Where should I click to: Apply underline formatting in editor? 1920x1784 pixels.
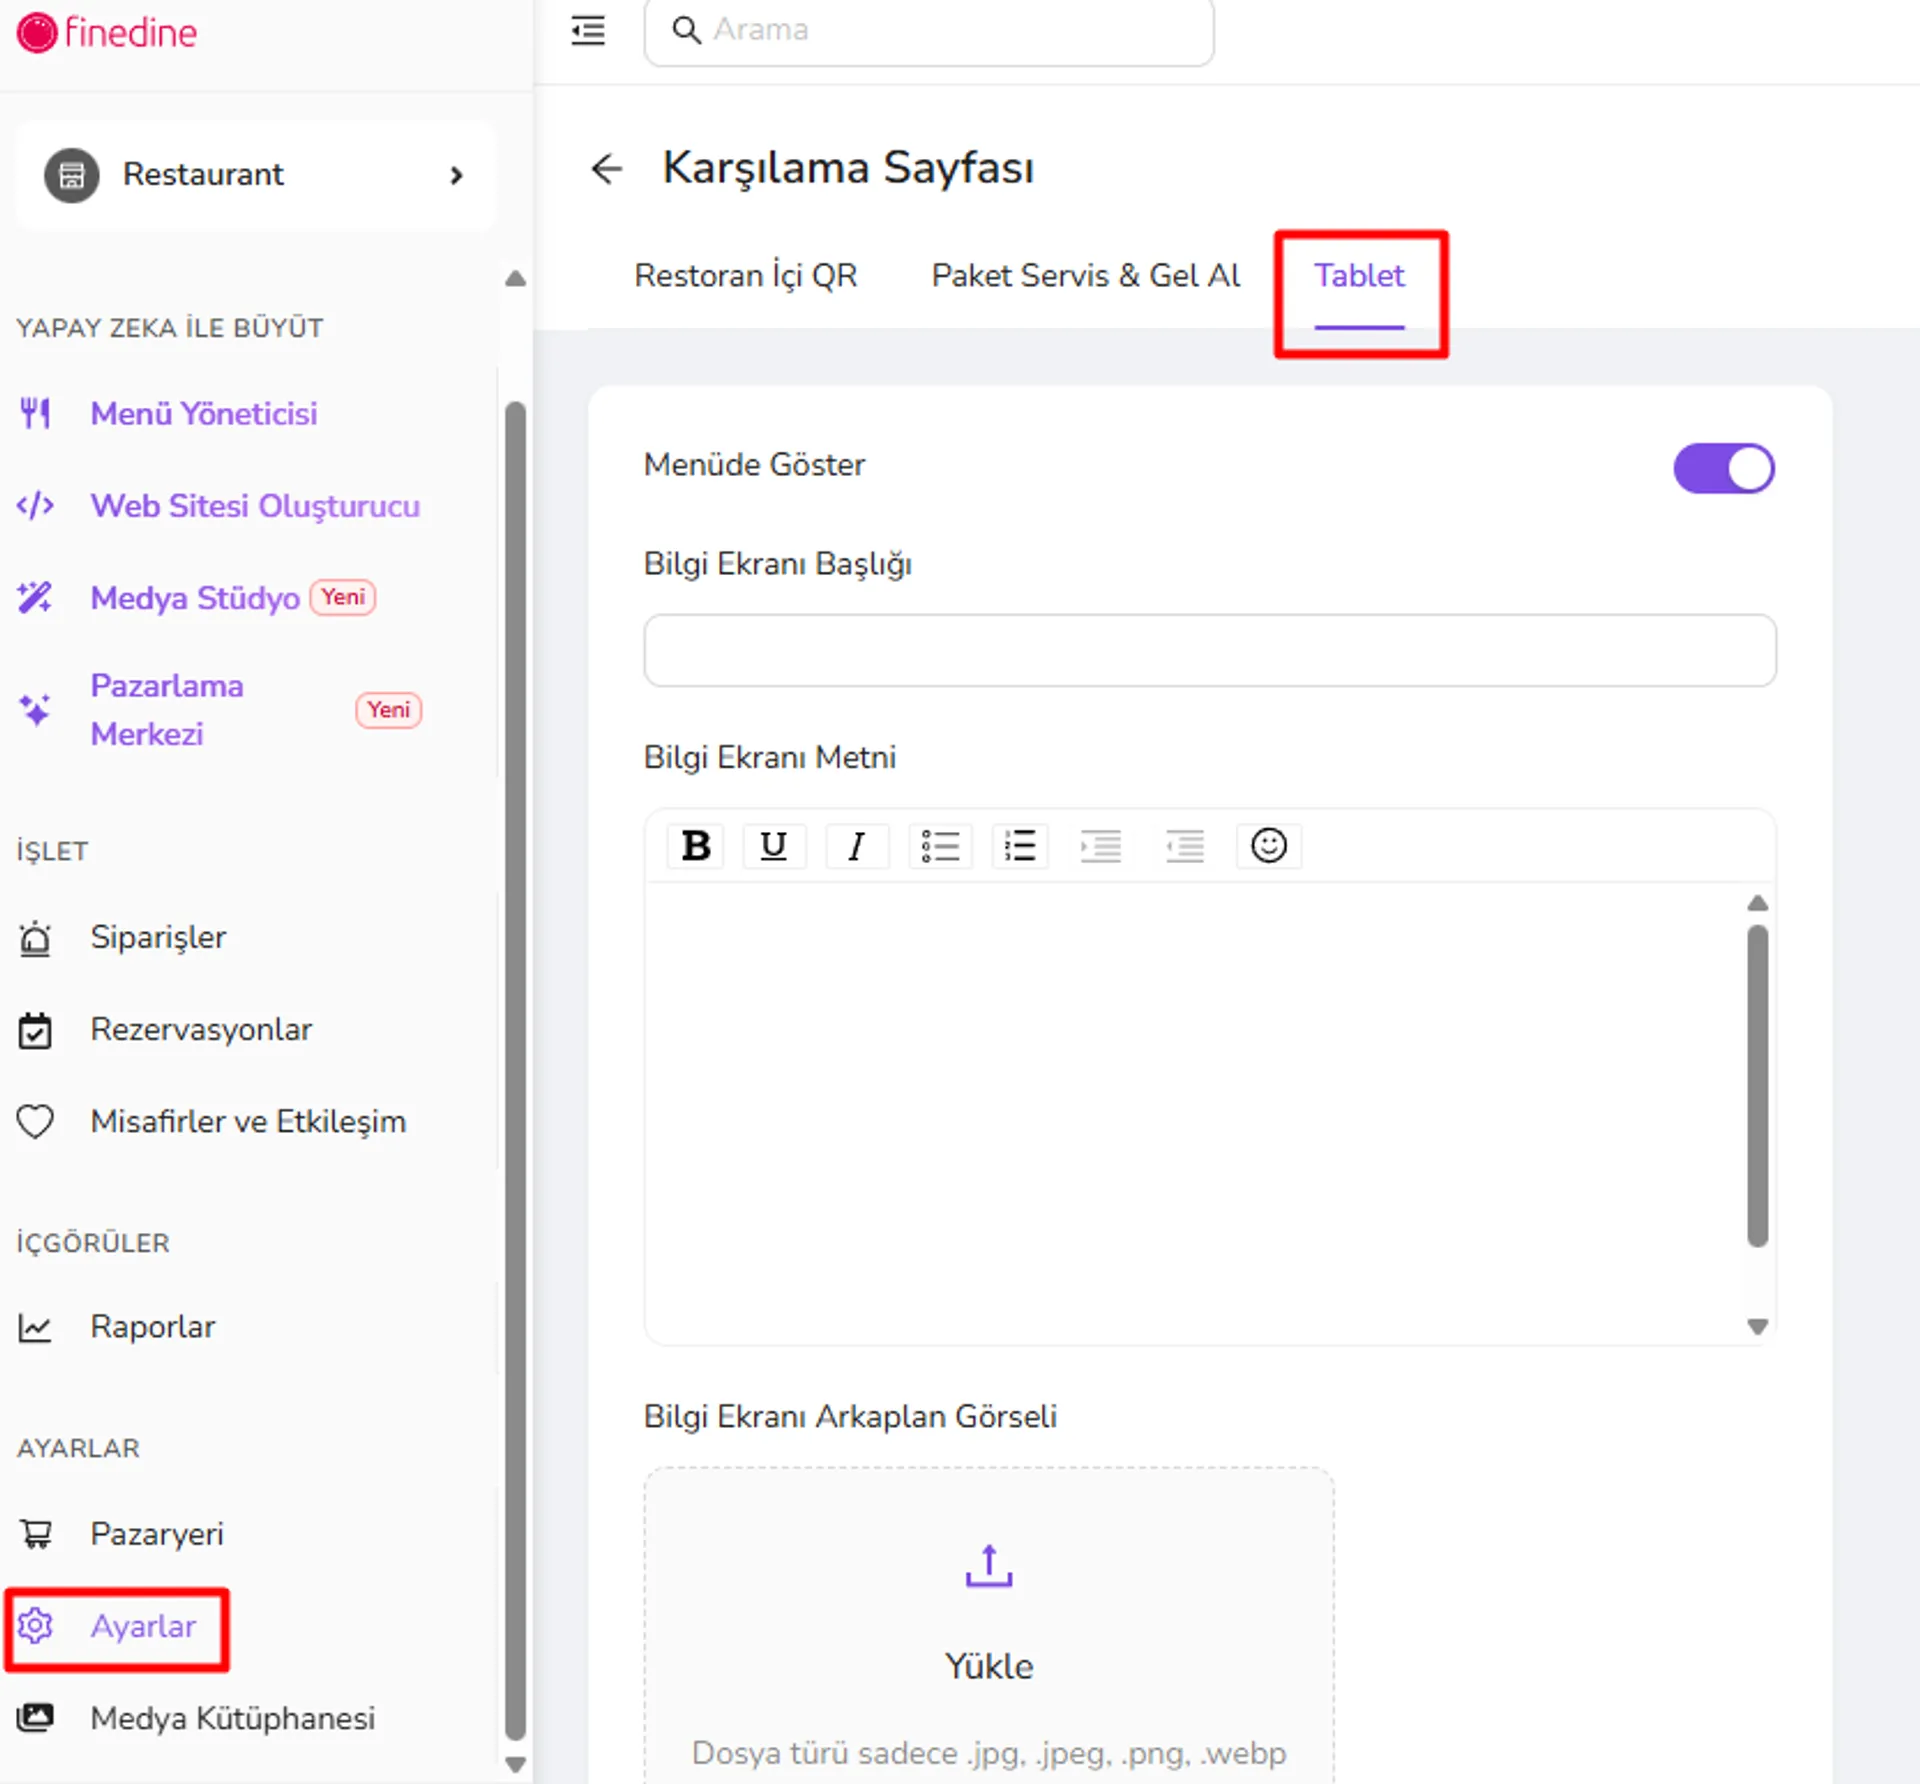[x=773, y=846]
